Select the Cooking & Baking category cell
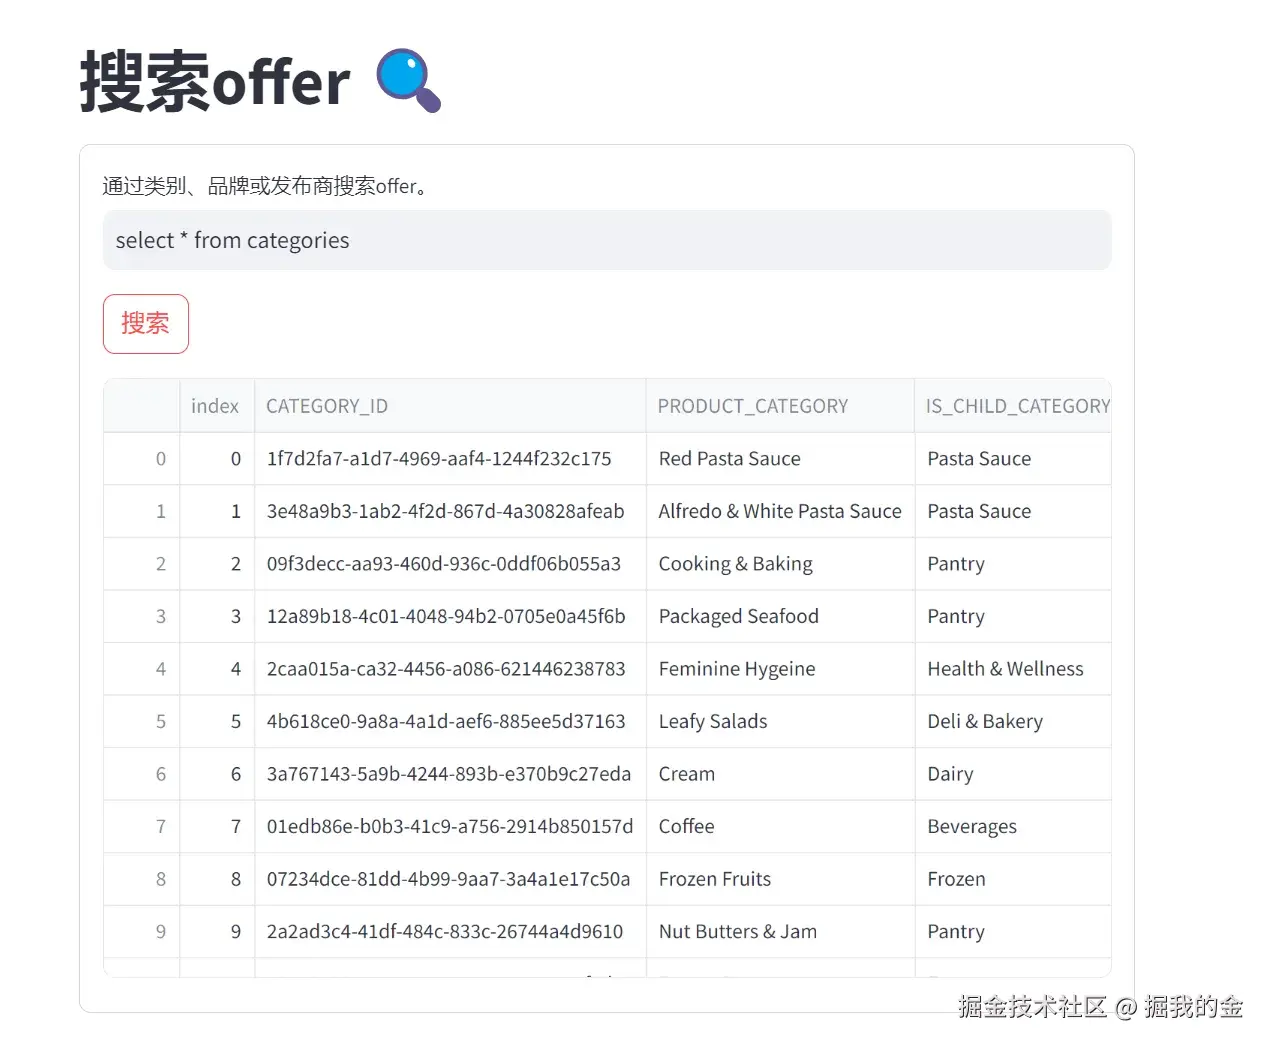The image size is (1271, 1048). click(736, 563)
